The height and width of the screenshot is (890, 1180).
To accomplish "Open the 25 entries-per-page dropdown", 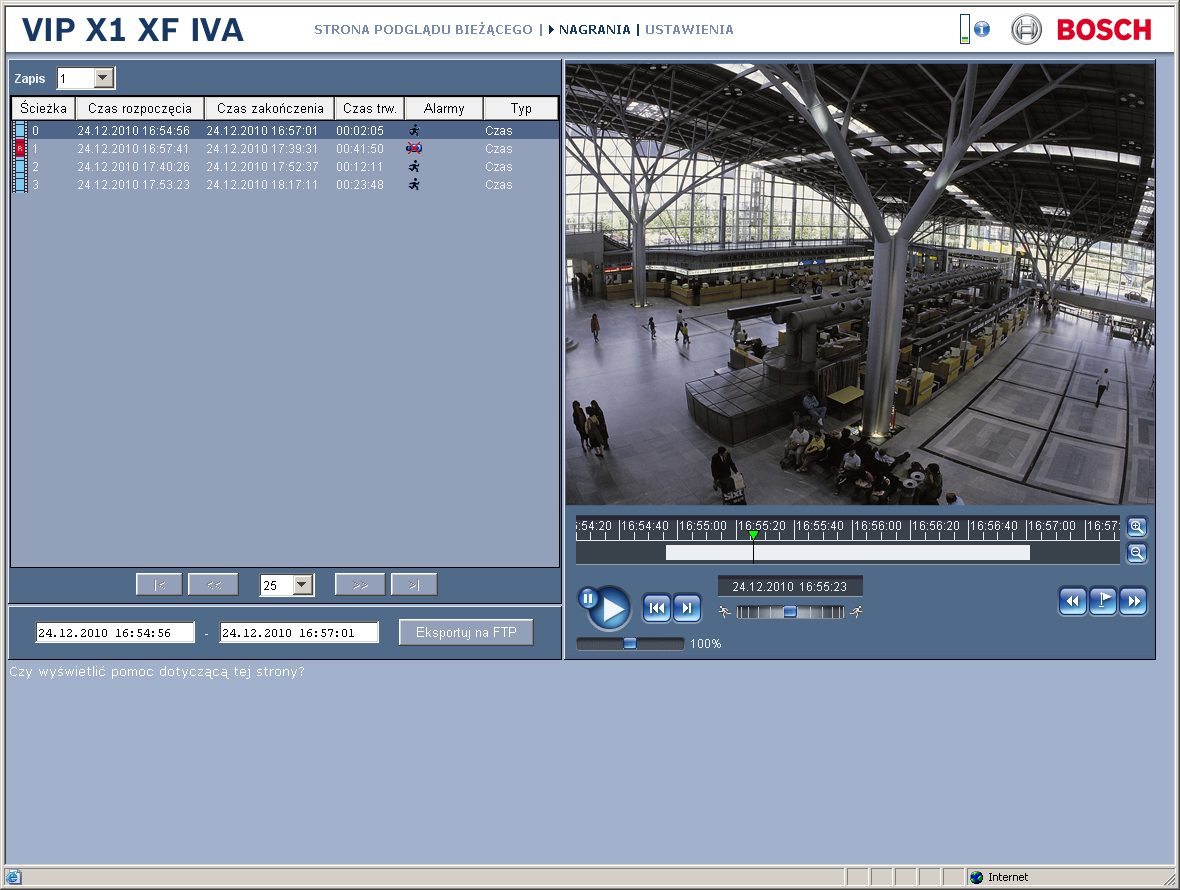I will tap(303, 585).
